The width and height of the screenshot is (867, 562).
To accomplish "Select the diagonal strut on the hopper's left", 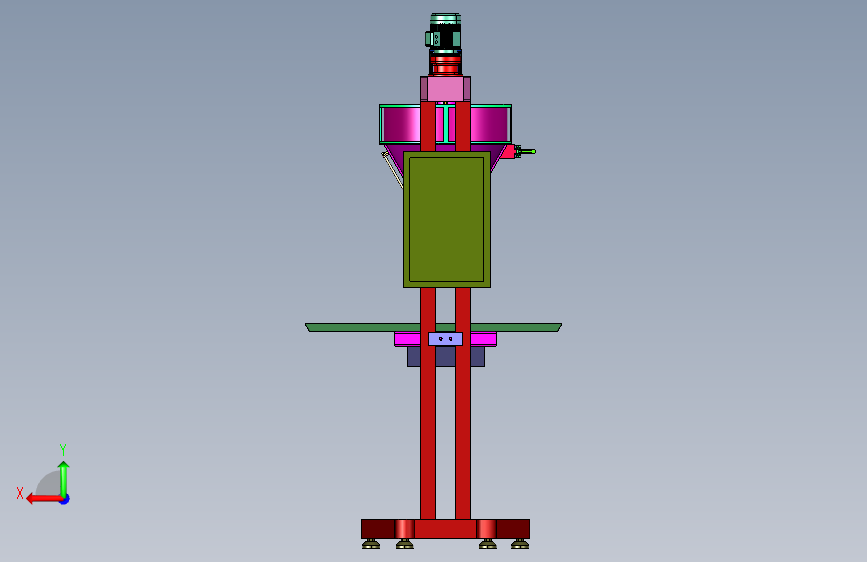I will tap(393, 170).
